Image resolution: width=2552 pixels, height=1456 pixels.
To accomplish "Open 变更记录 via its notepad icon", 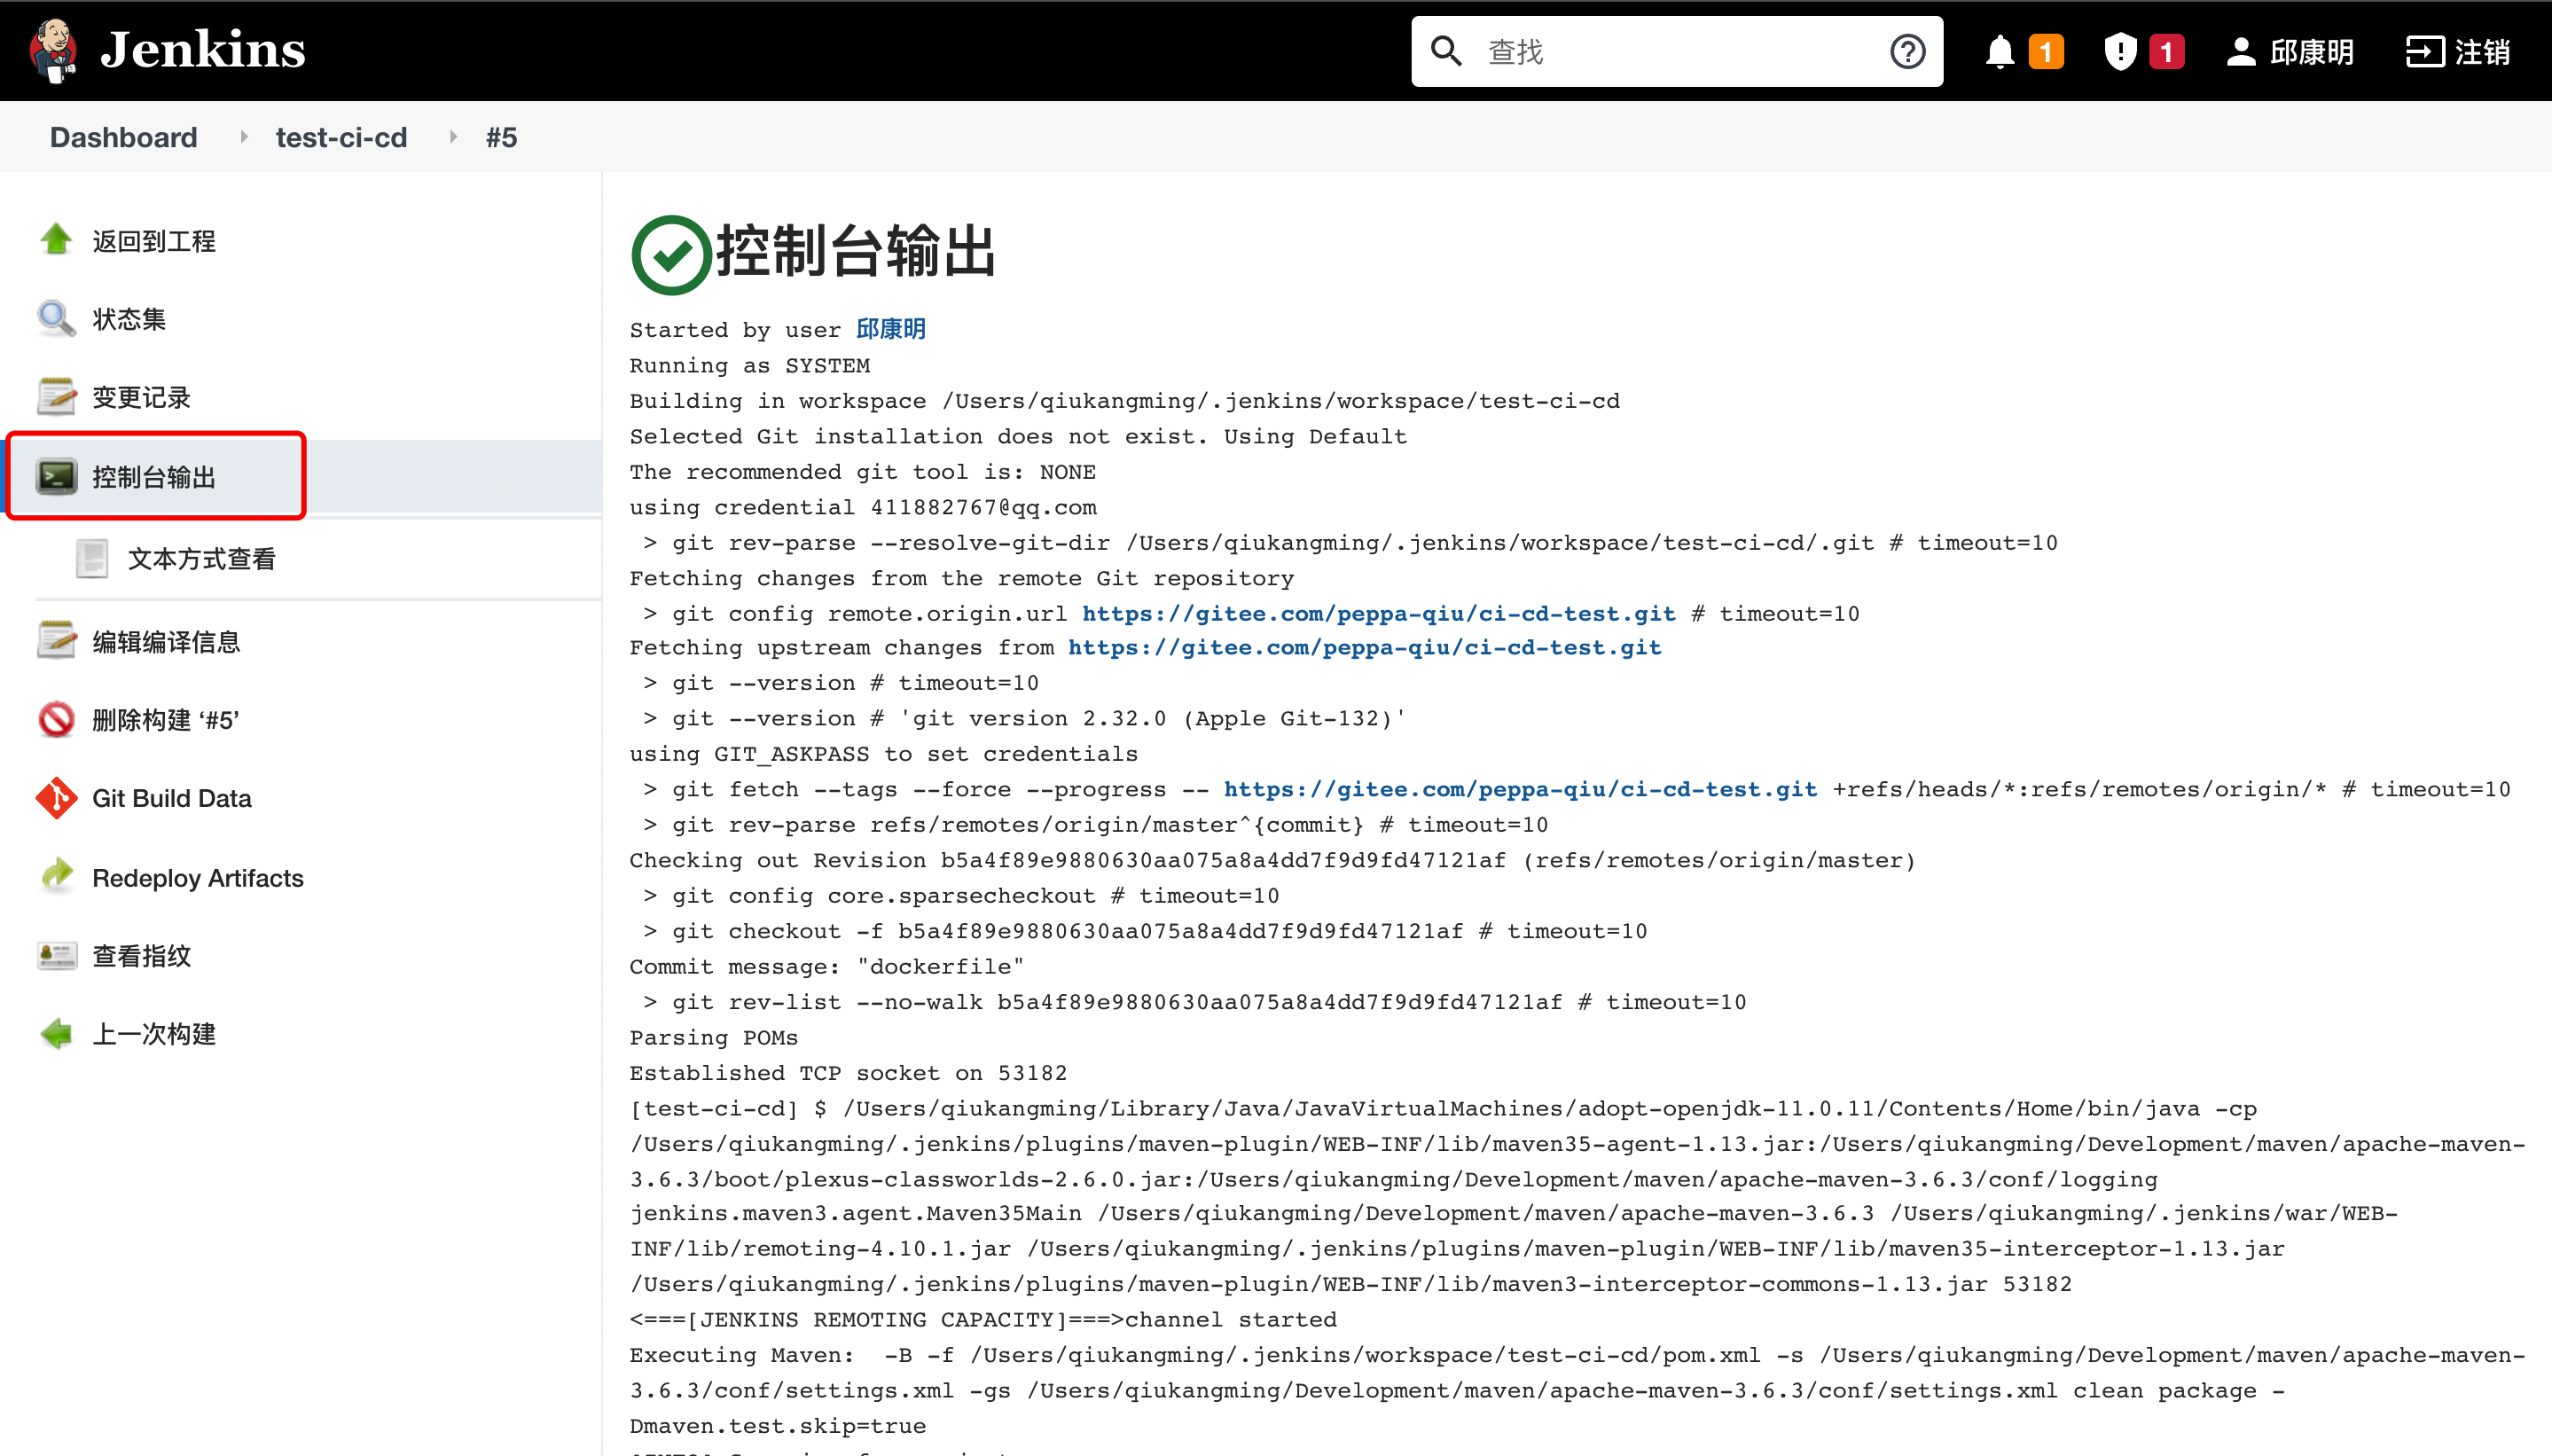I will tap(56, 397).
